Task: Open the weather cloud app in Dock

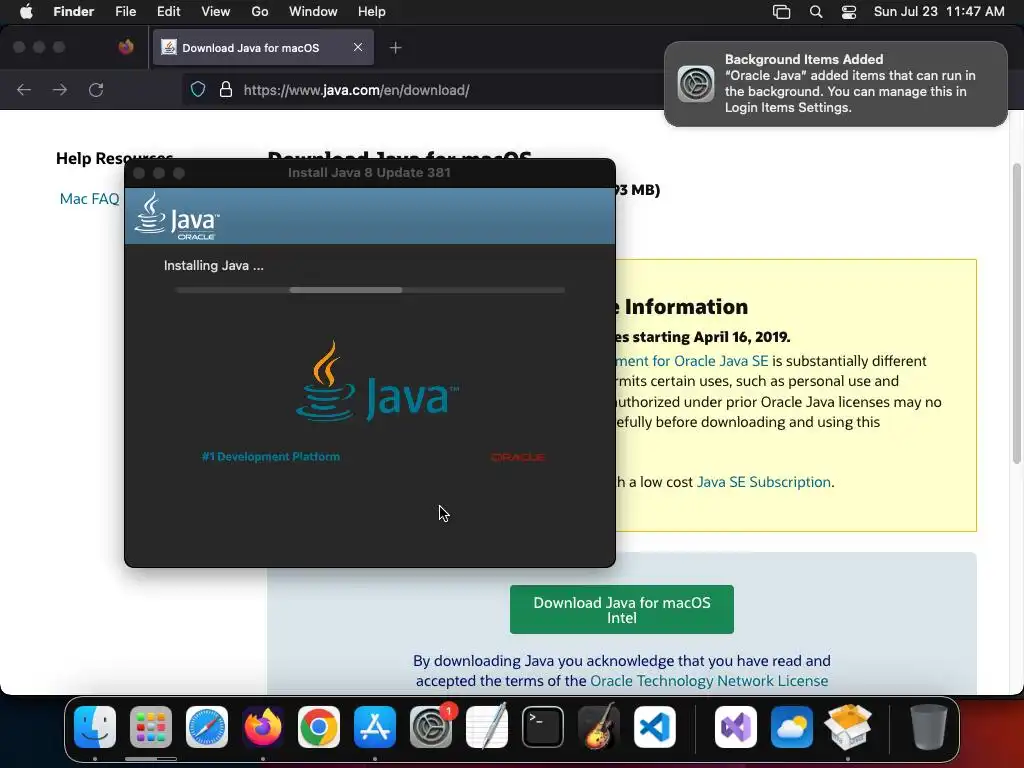Action: click(792, 727)
